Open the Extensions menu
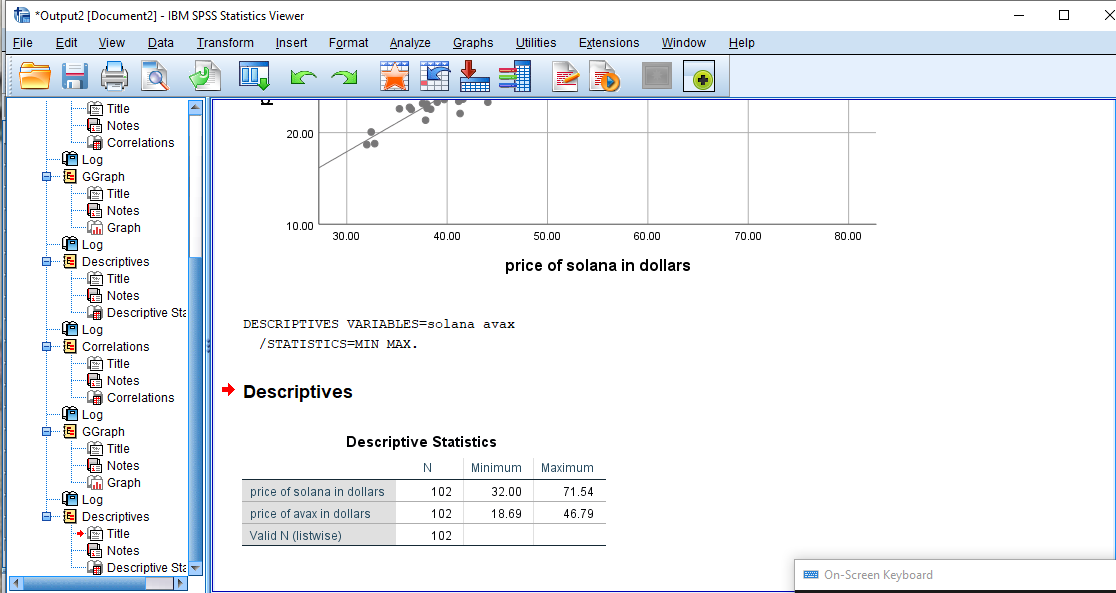This screenshot has width=1116, height=593. coord(609,43)
